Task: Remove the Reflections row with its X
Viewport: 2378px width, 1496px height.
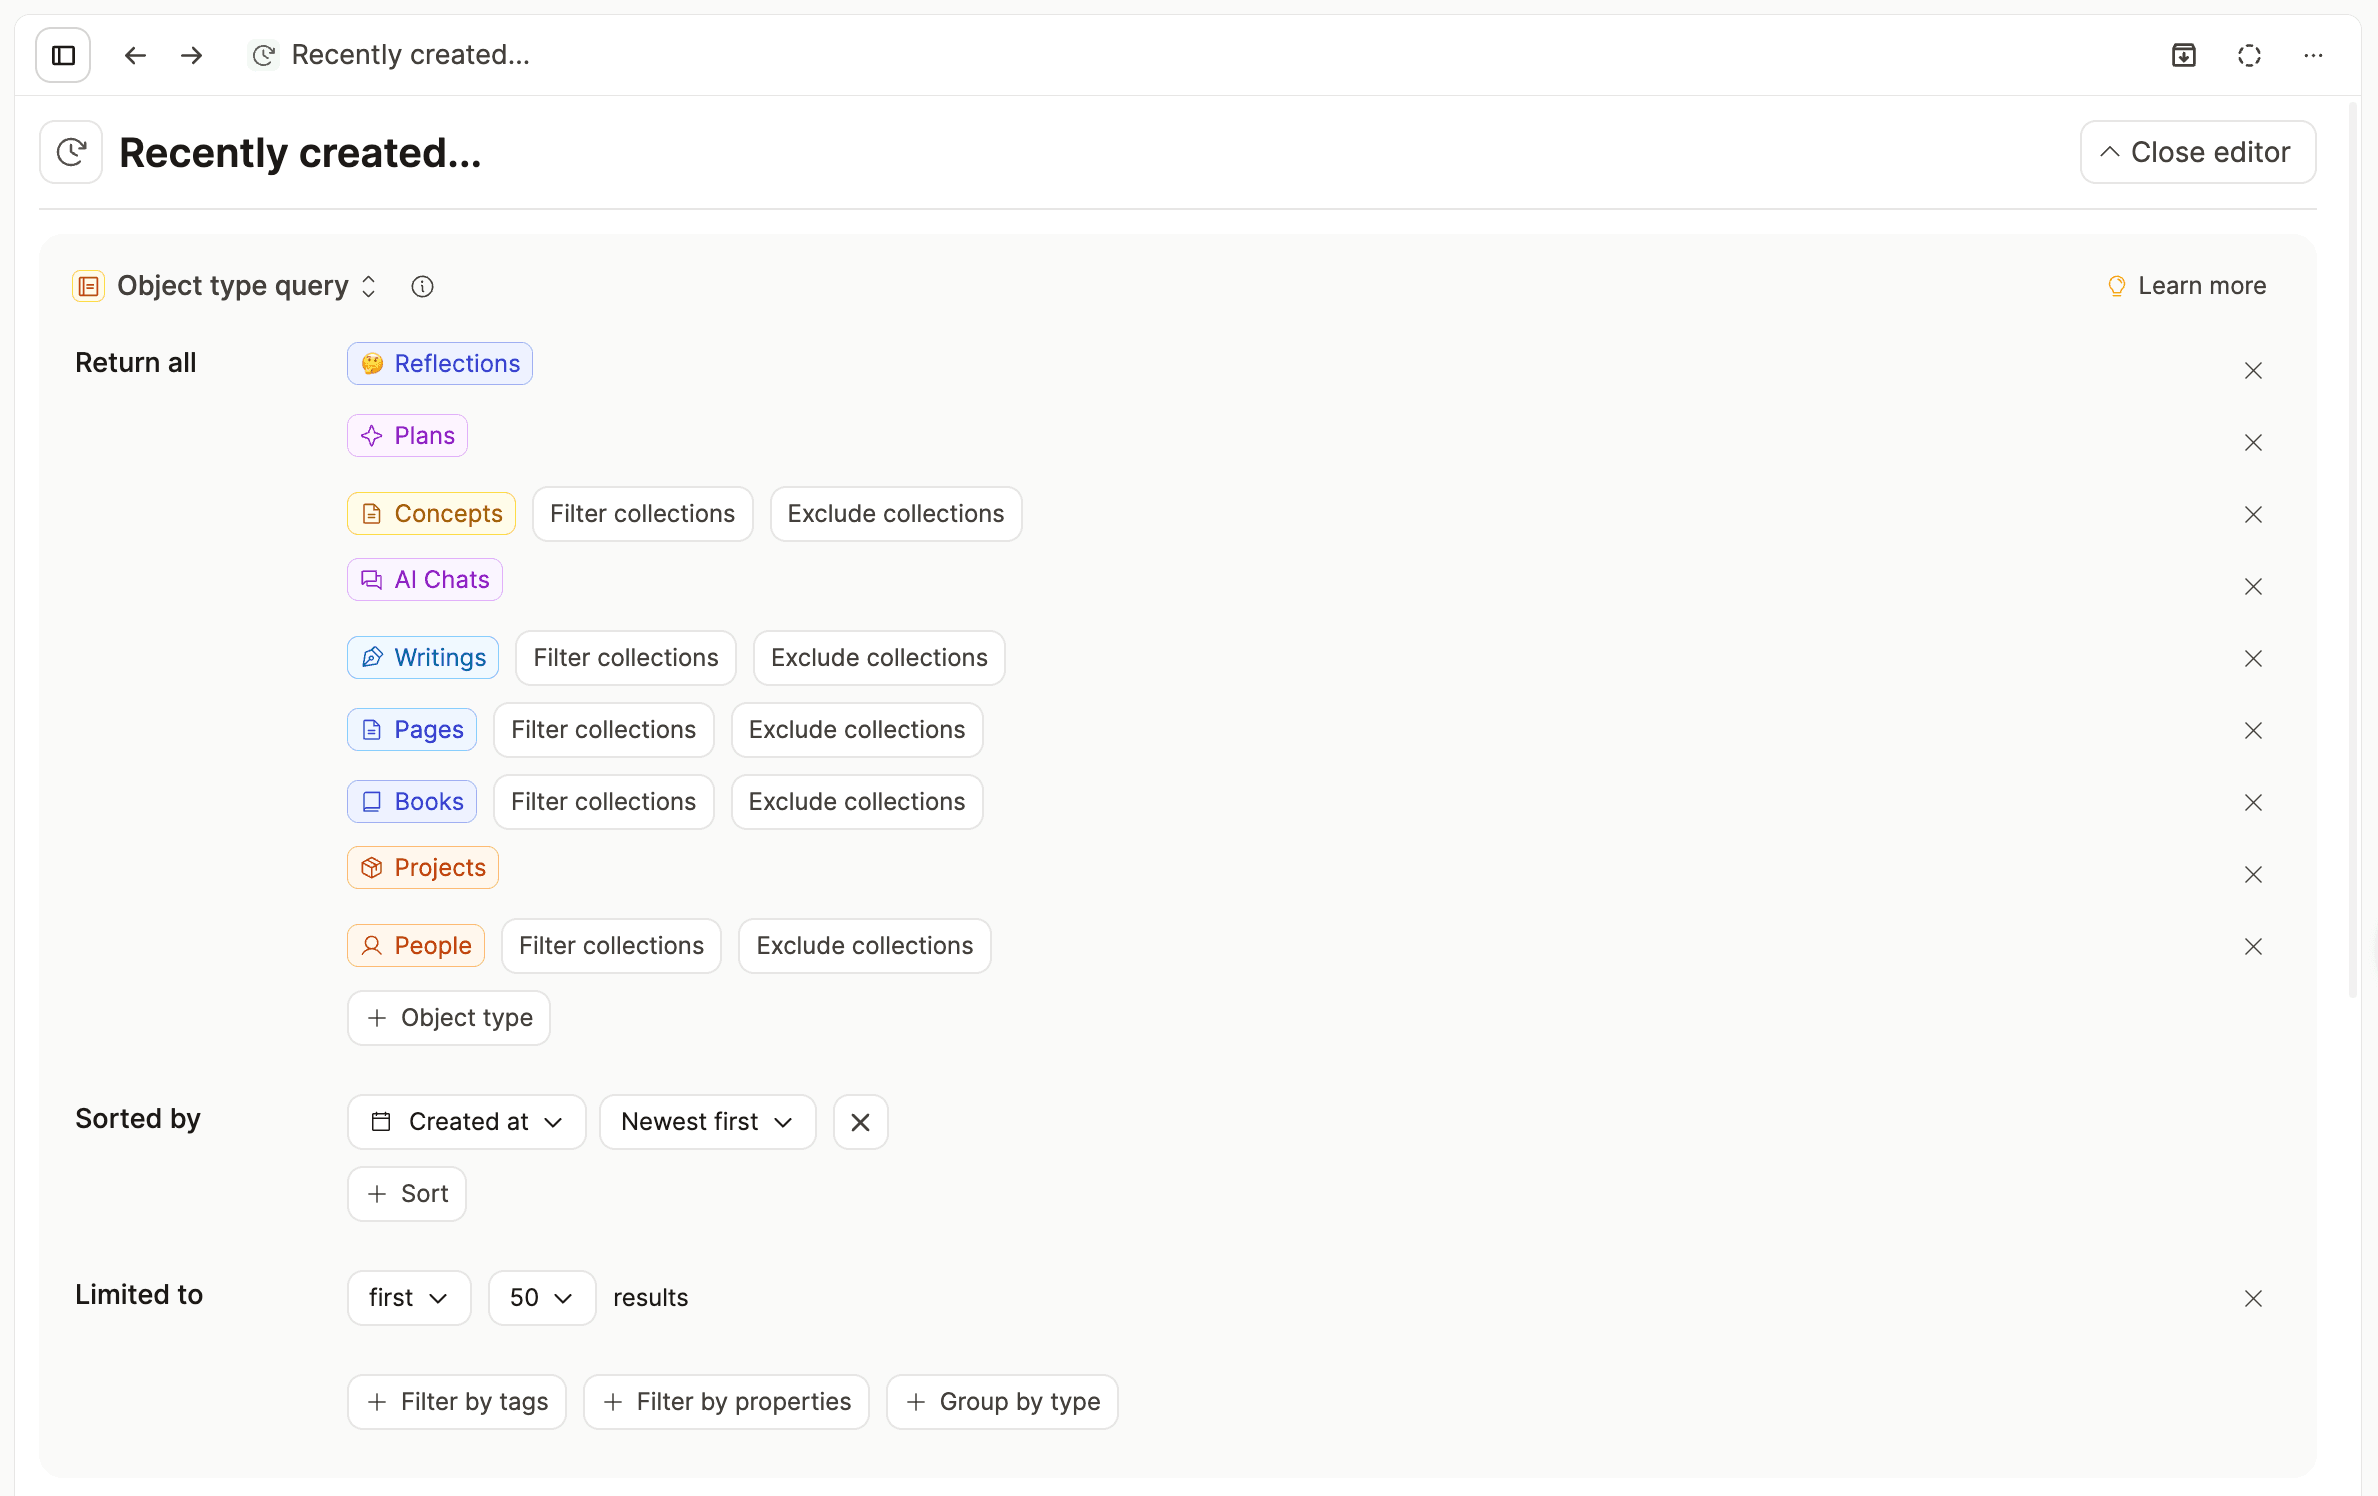Action: [x=2254, y=370]
